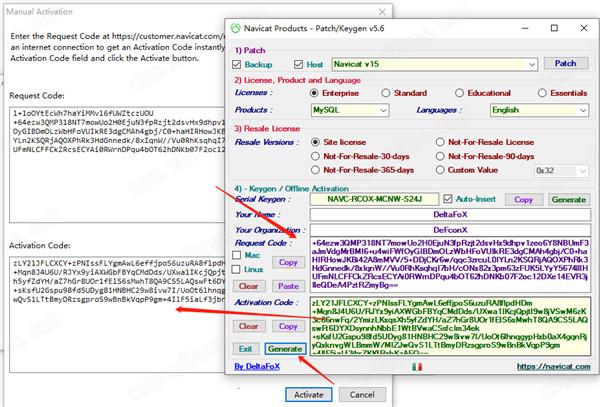Generate a new serial key
This screenshot has width=600, height=407.
point(569,200)
